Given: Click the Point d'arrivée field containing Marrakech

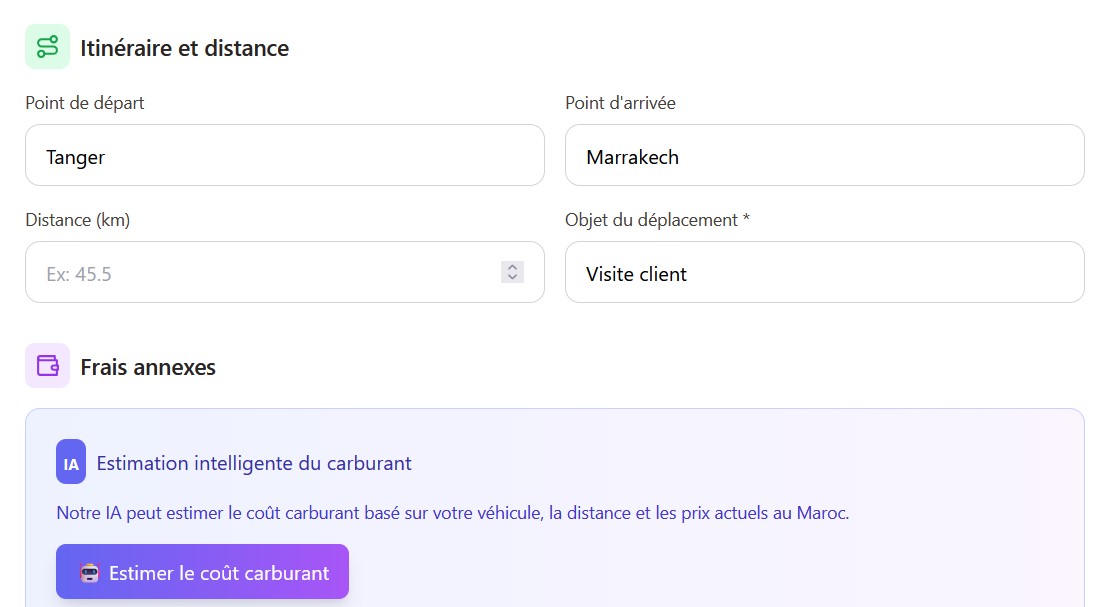Looking at the screenshot, I should [x=824, y=156].
